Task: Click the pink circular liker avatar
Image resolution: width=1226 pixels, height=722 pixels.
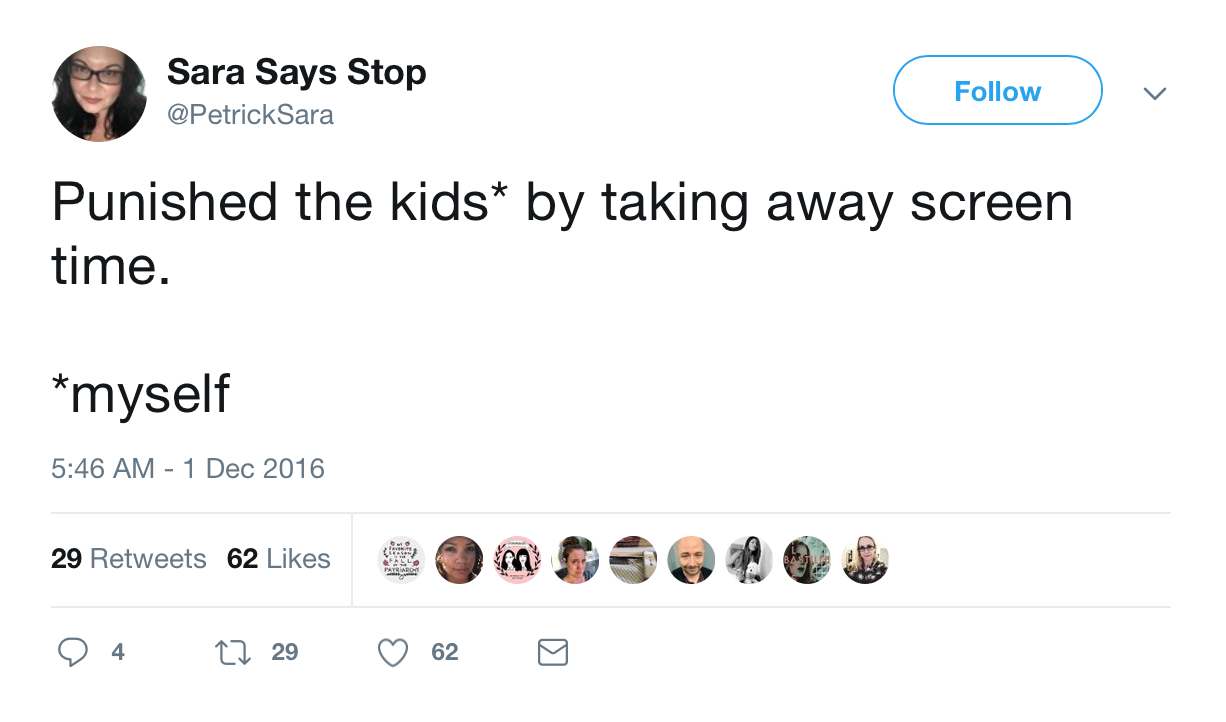Action: click(517, 560)
